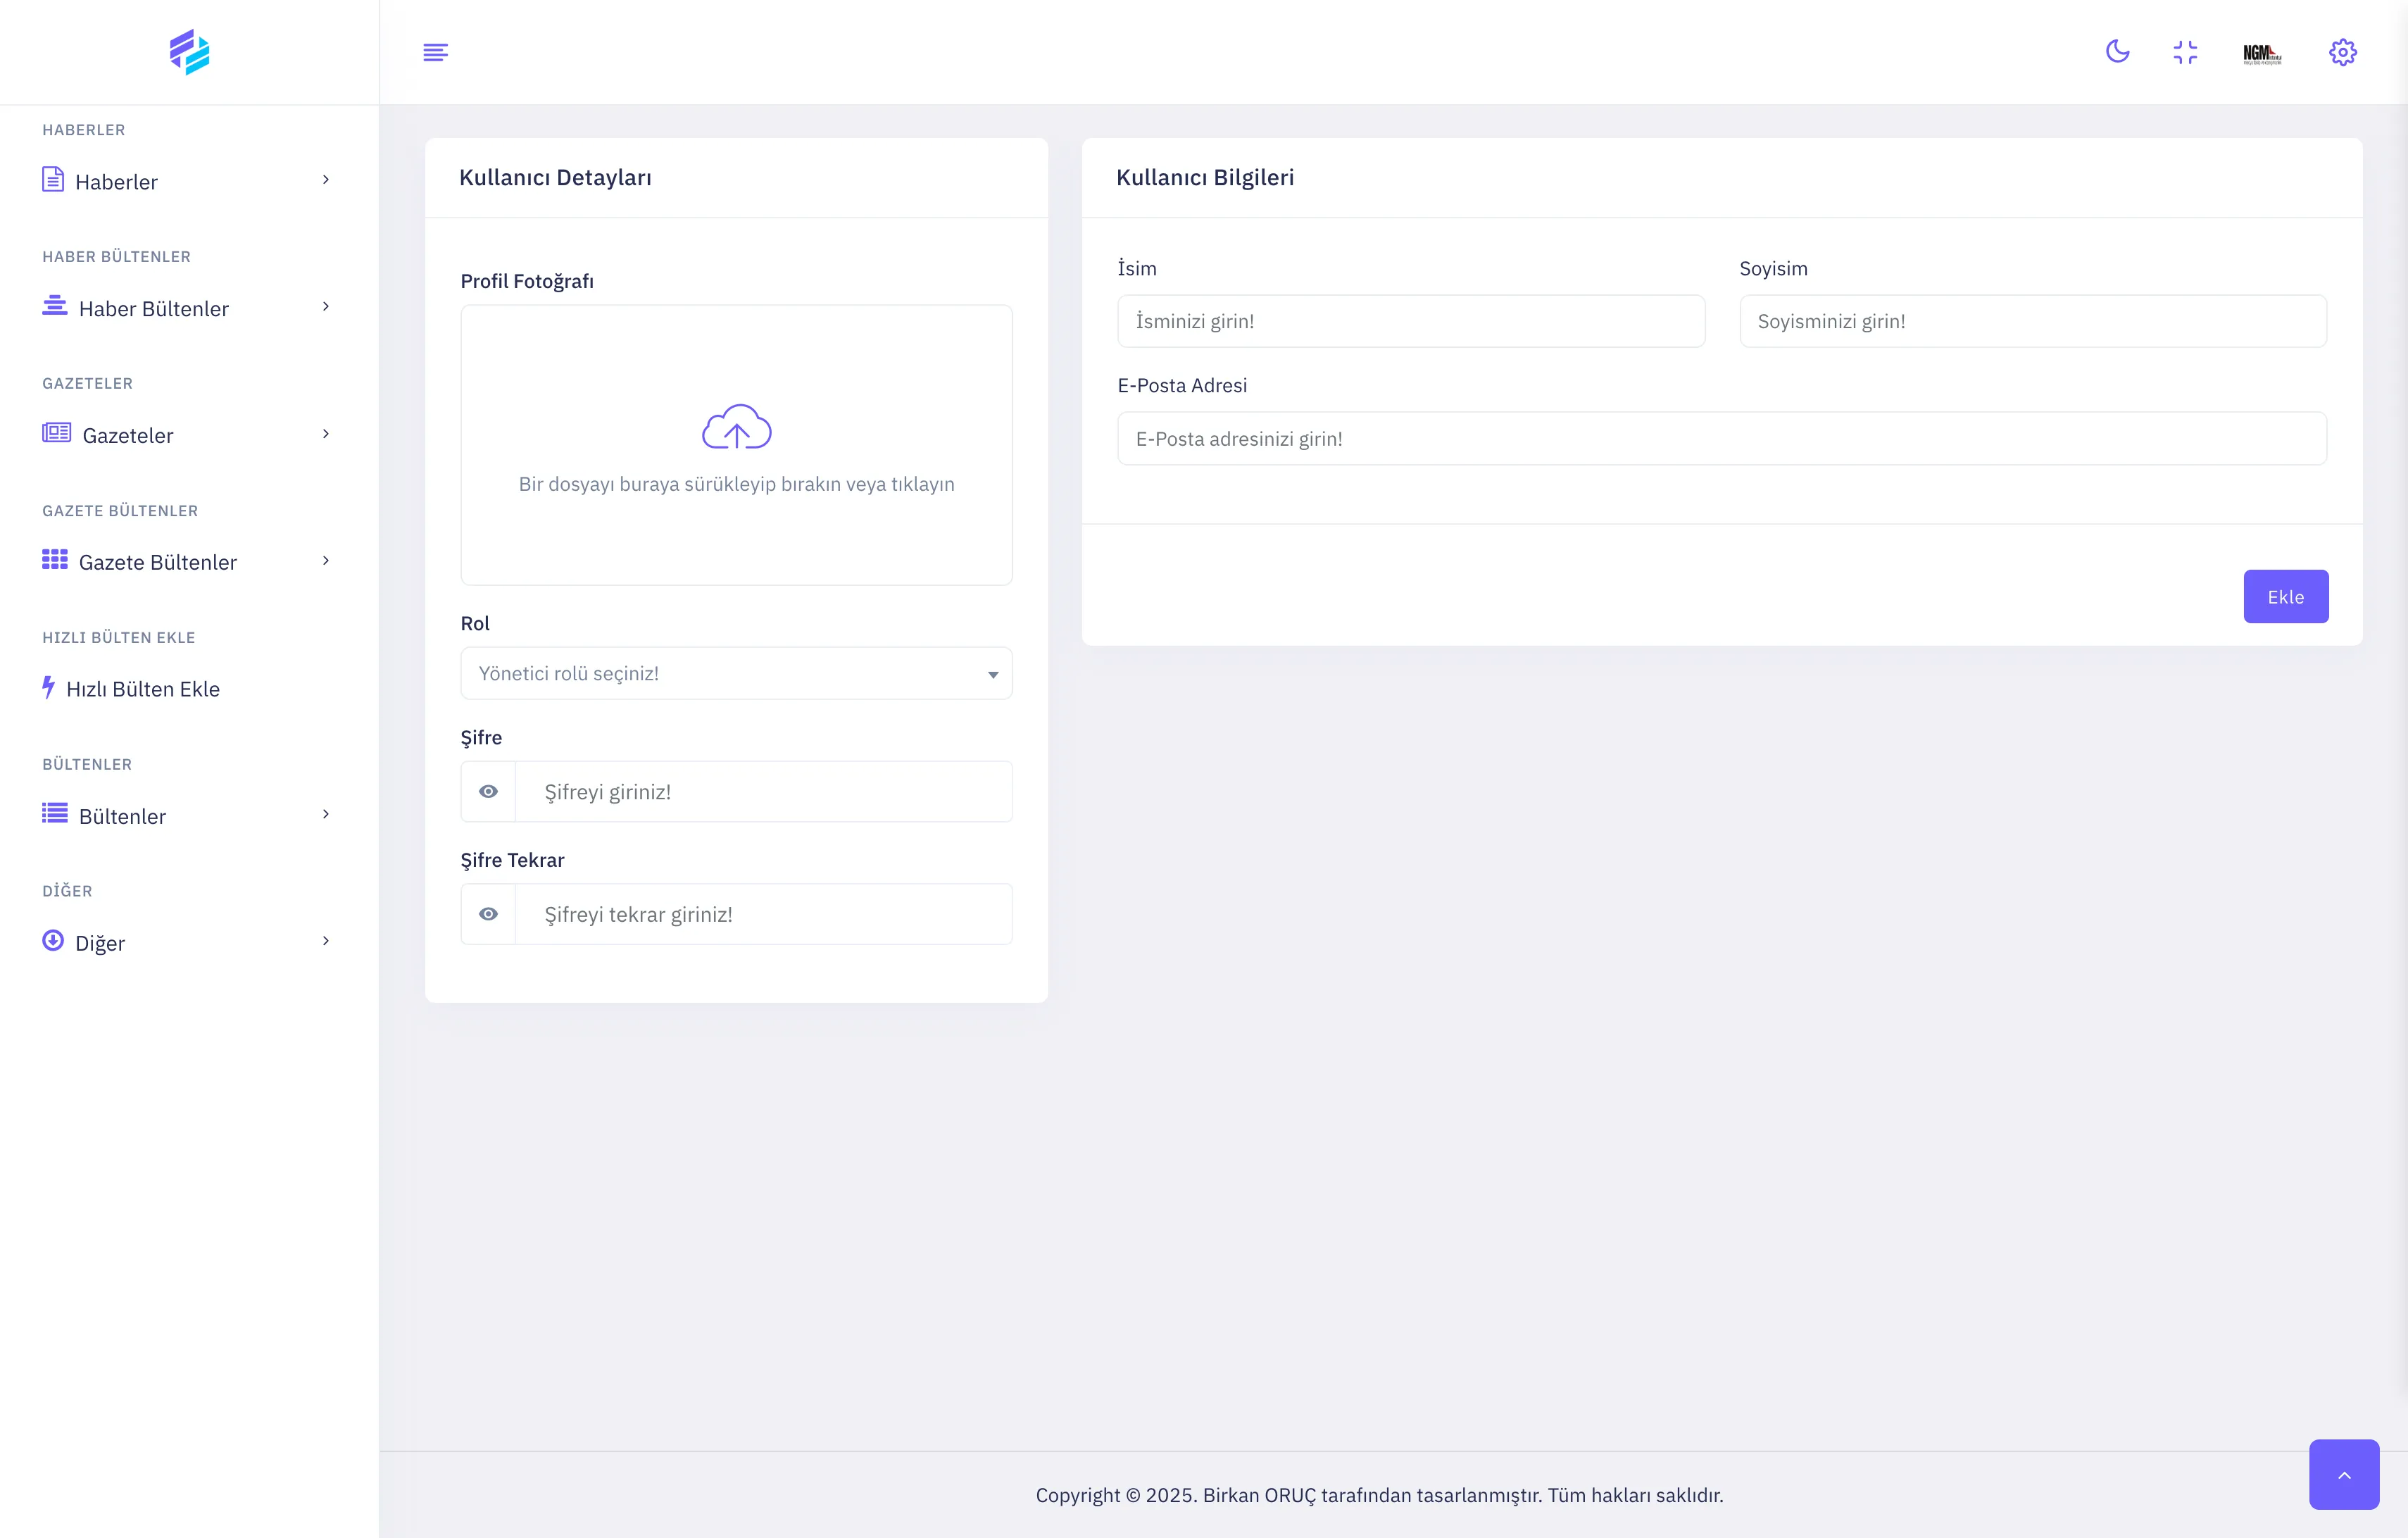Viewport: 2408px width, 1538px height.
Task: Click the cloud upload icon
Action: coord(736,428)
